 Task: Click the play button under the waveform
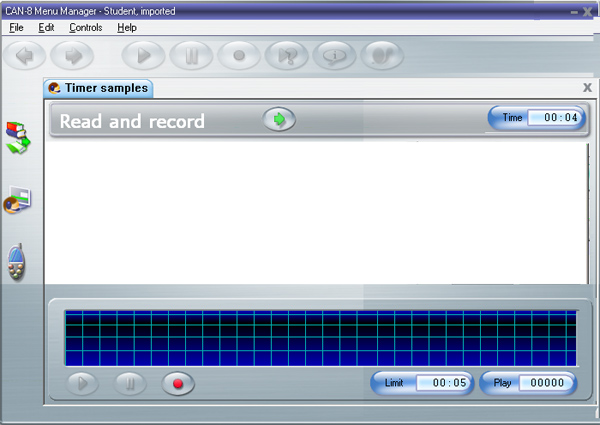tap(84, 383)
